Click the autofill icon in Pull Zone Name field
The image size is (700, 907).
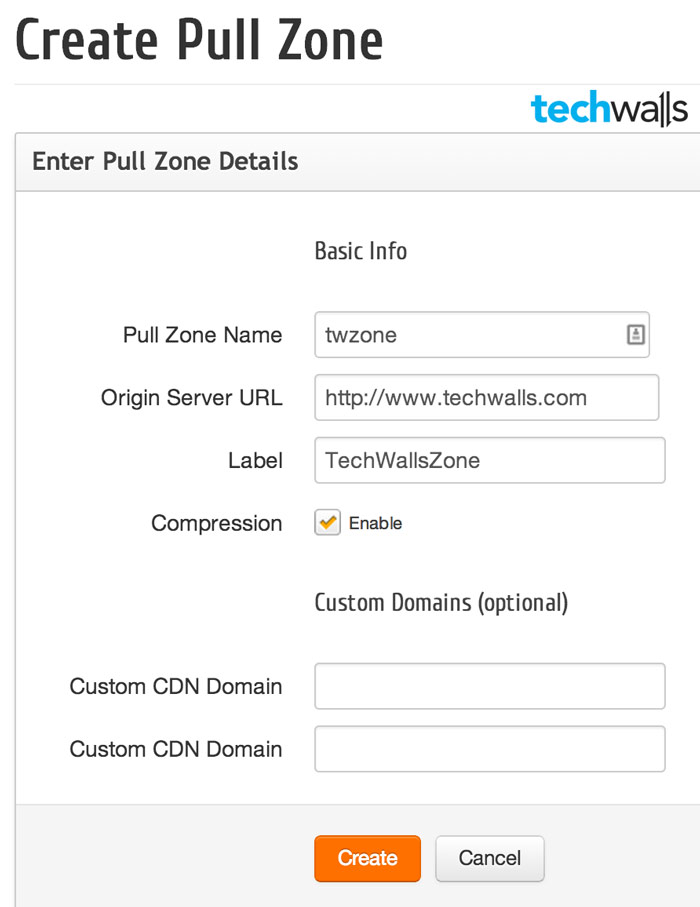pos(636,335)
